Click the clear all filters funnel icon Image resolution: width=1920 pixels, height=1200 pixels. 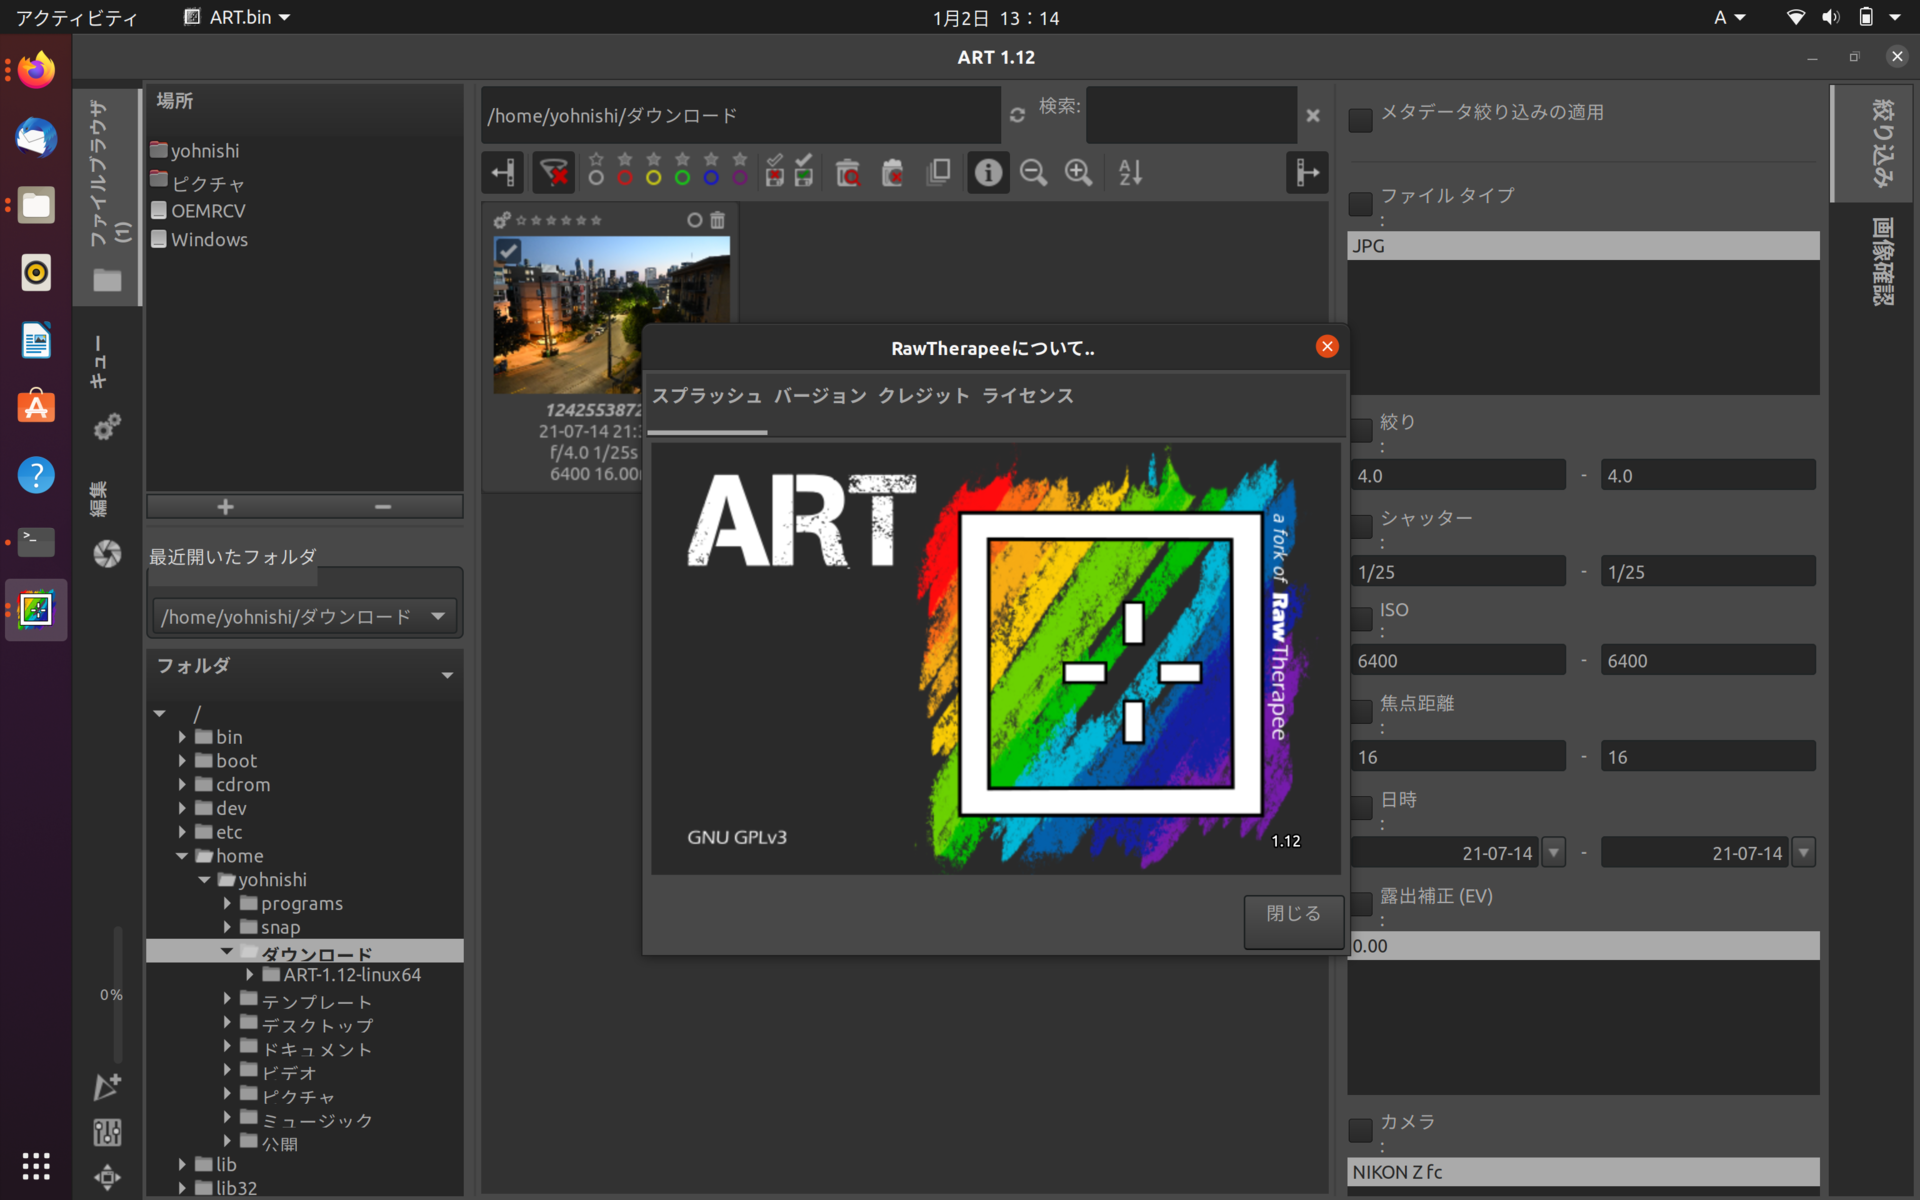[x=553, y=173]
